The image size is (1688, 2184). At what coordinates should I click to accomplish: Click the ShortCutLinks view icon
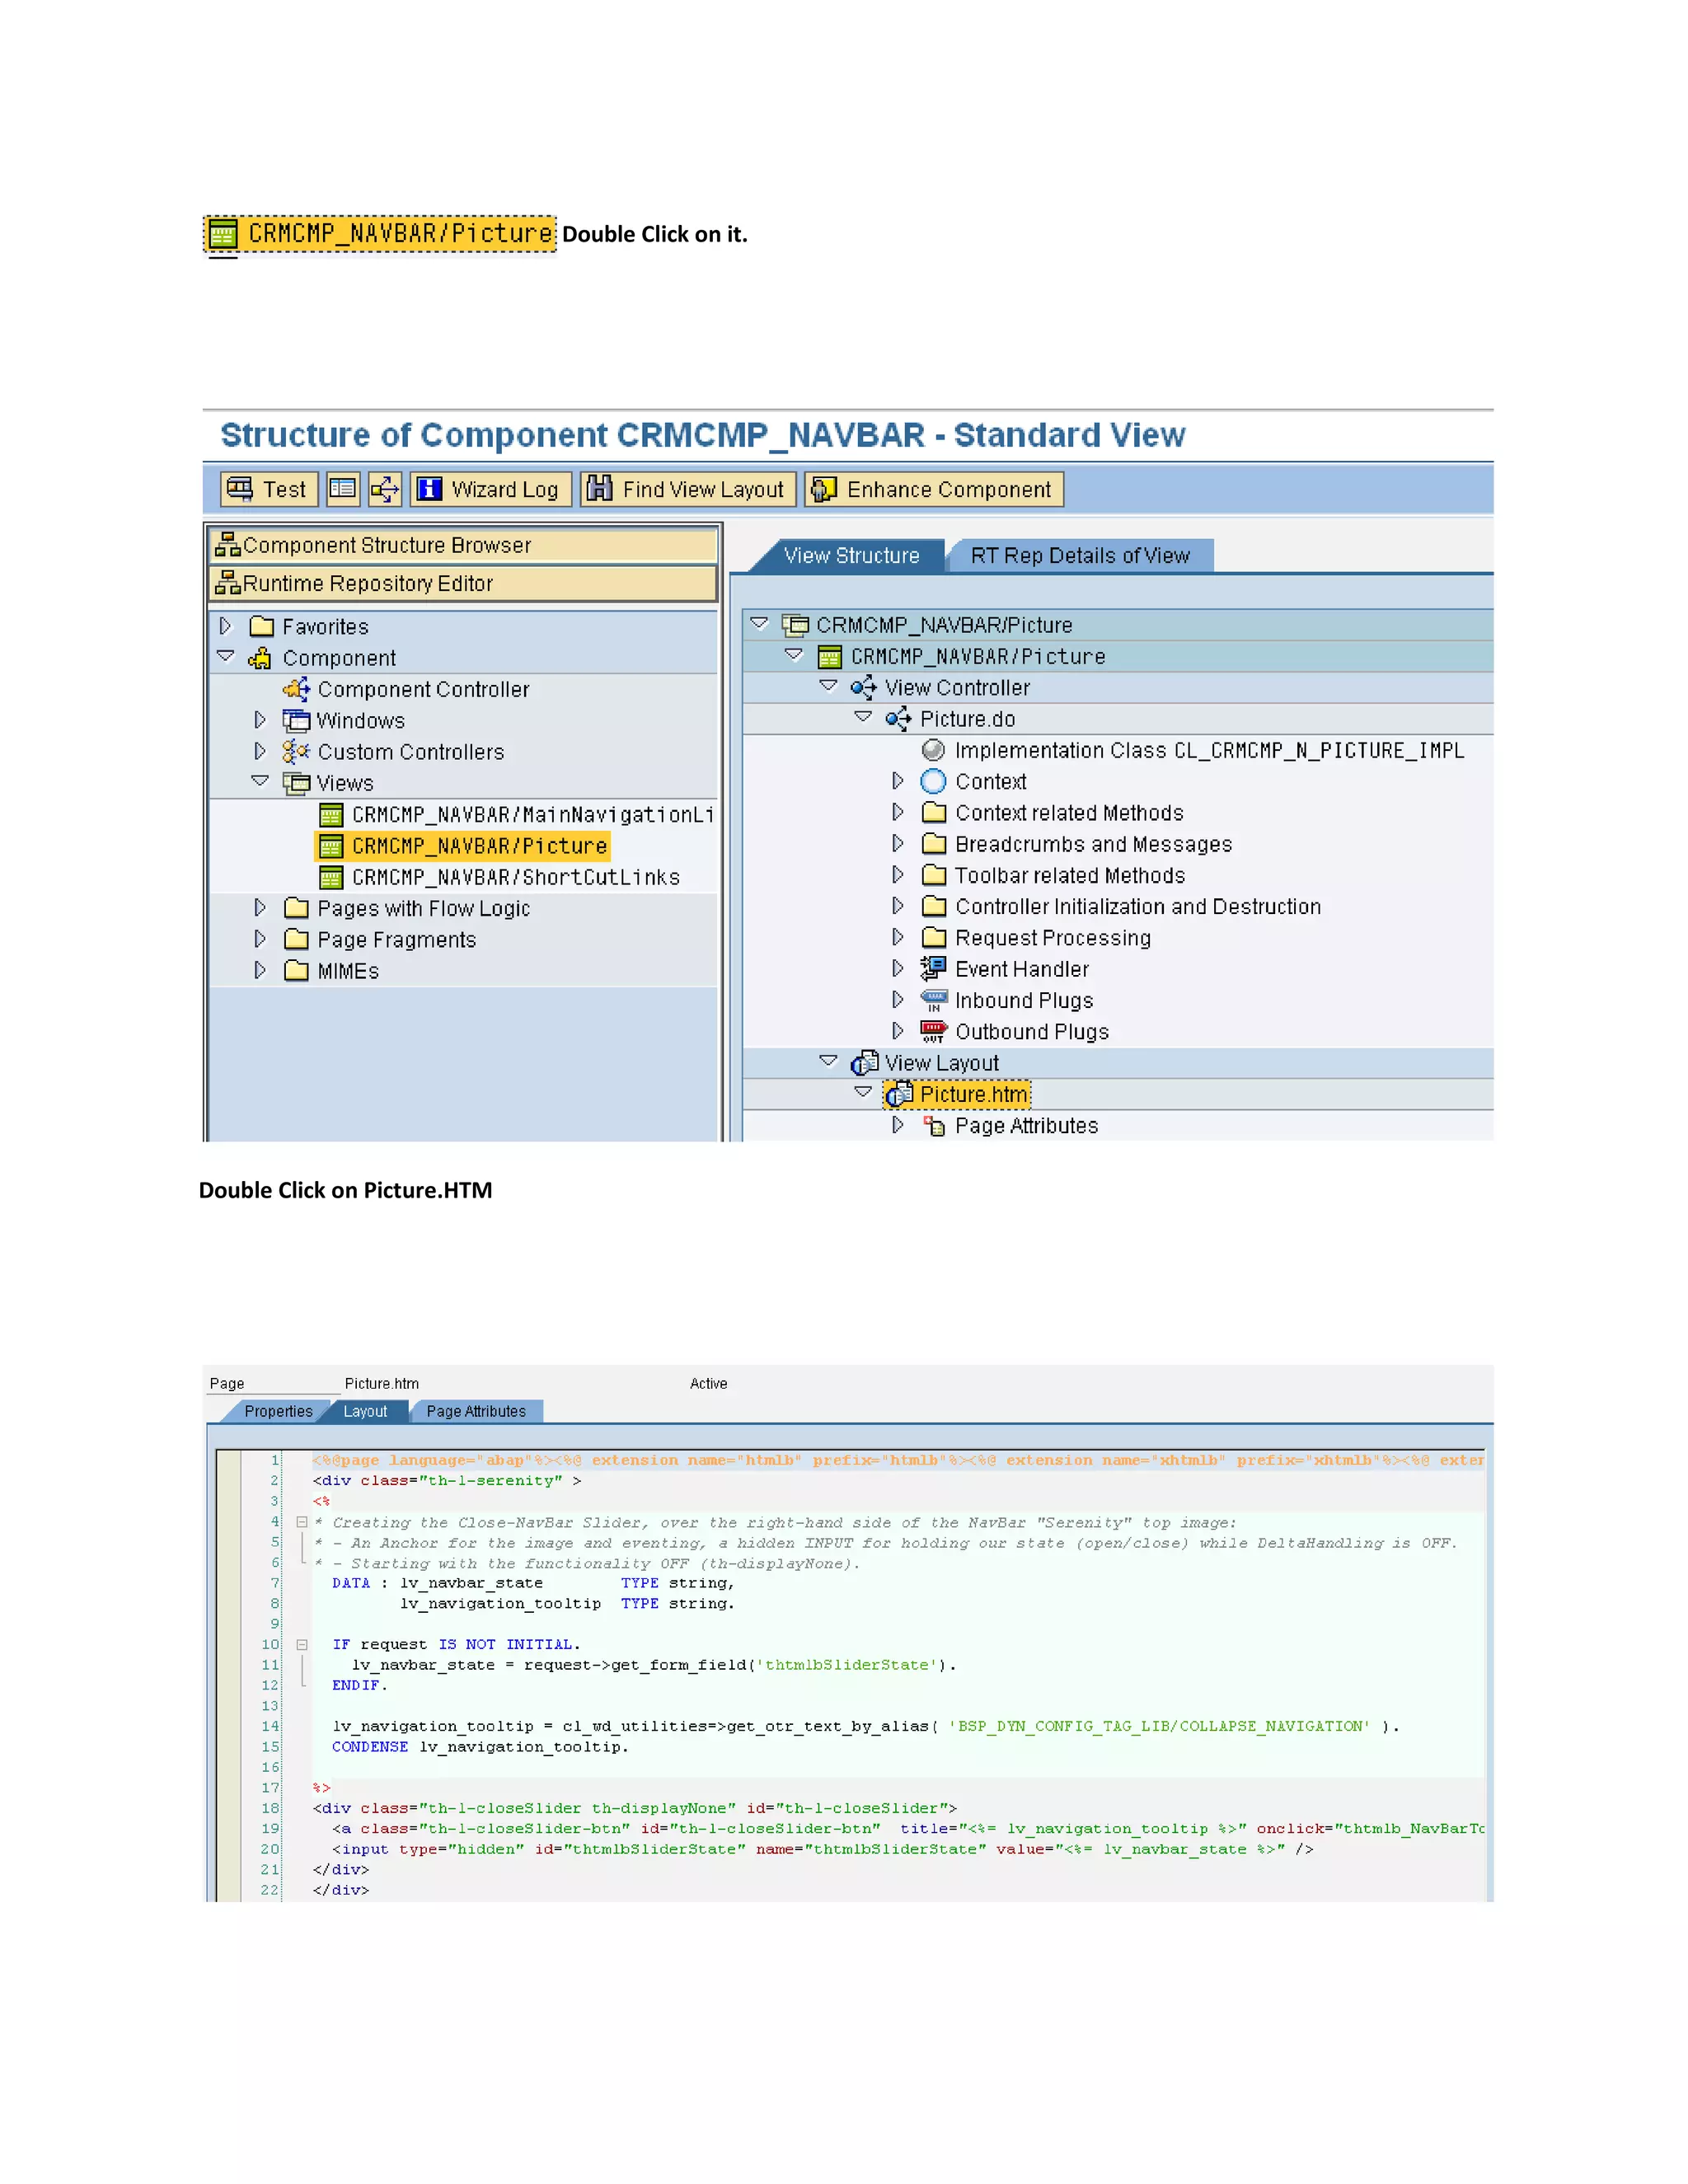[331, 877]
